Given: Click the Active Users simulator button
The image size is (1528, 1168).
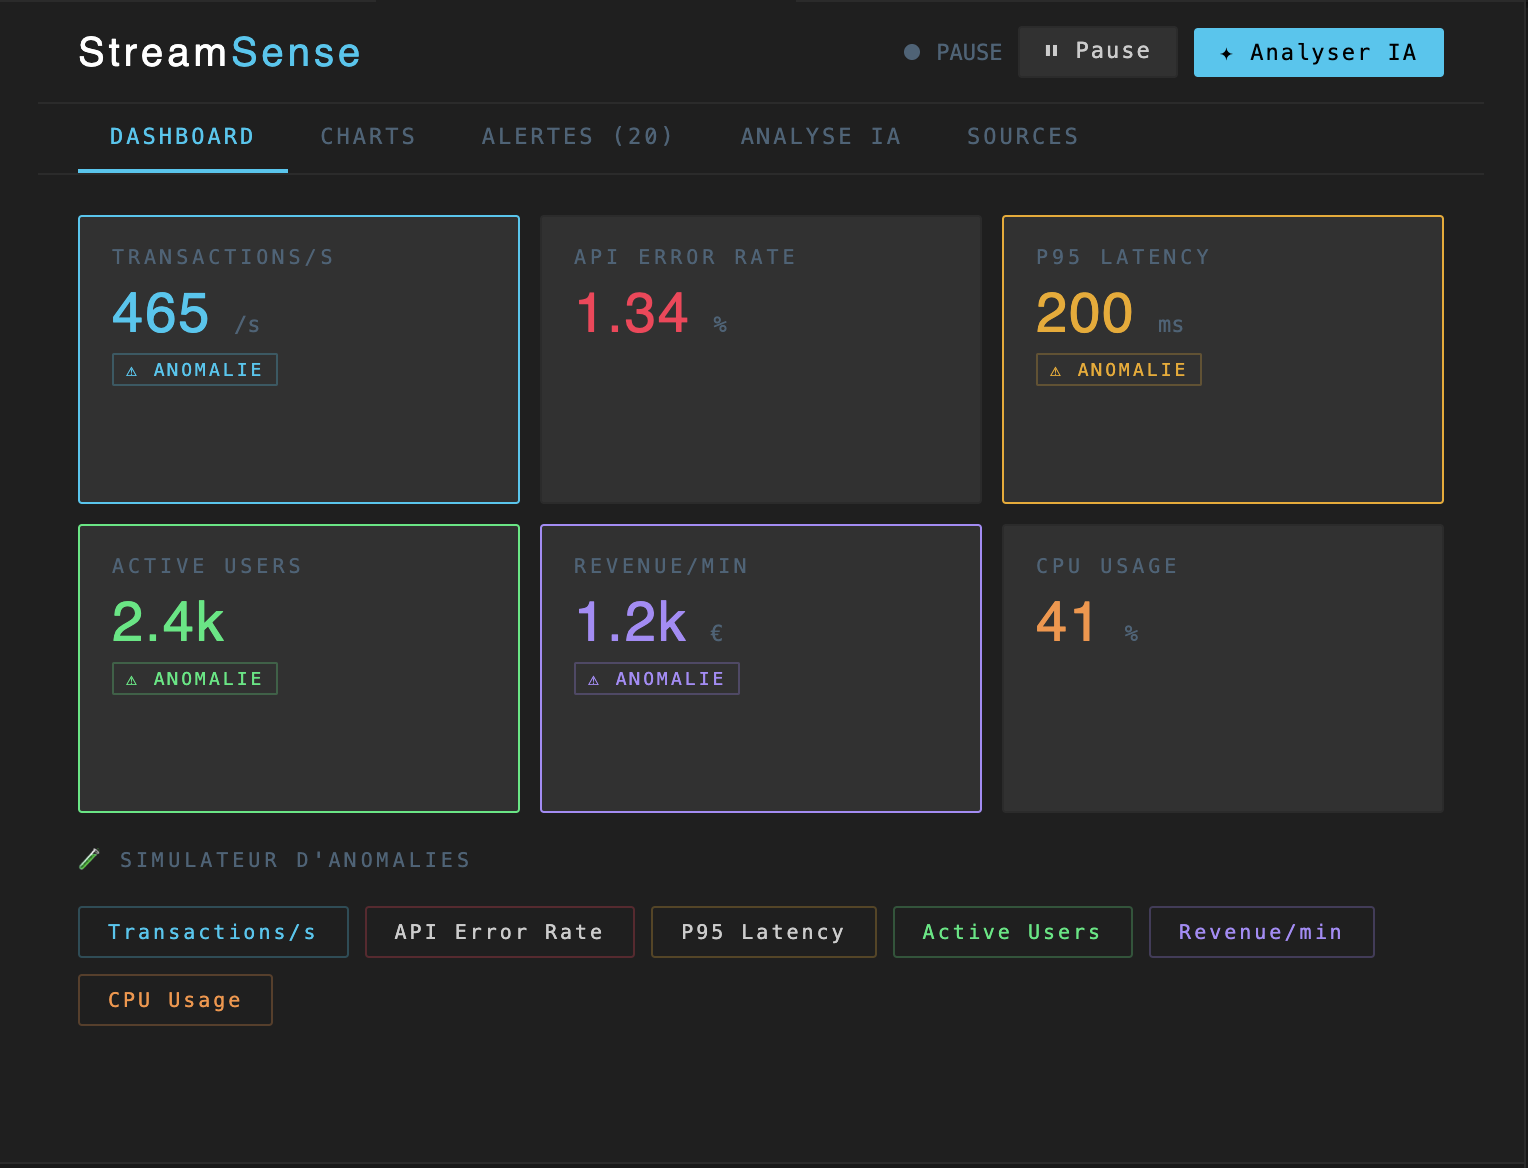Looking at the screenshot, I should click(1011, 931).
